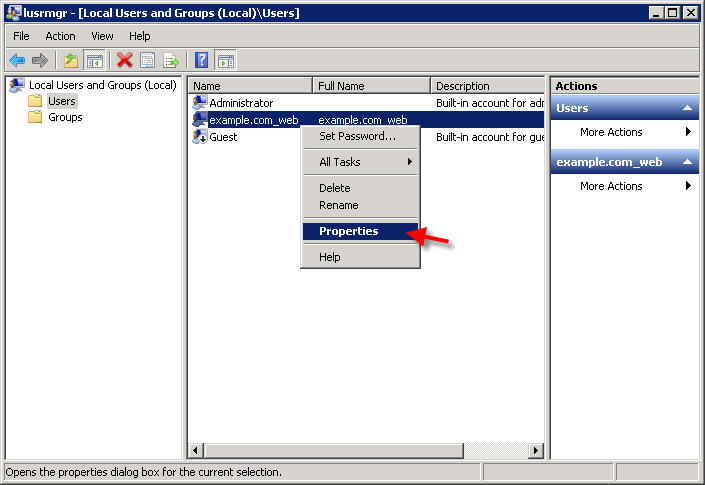The image size is (705, 485).
Task: Click the Actions pane header
Action: [625, 86]
